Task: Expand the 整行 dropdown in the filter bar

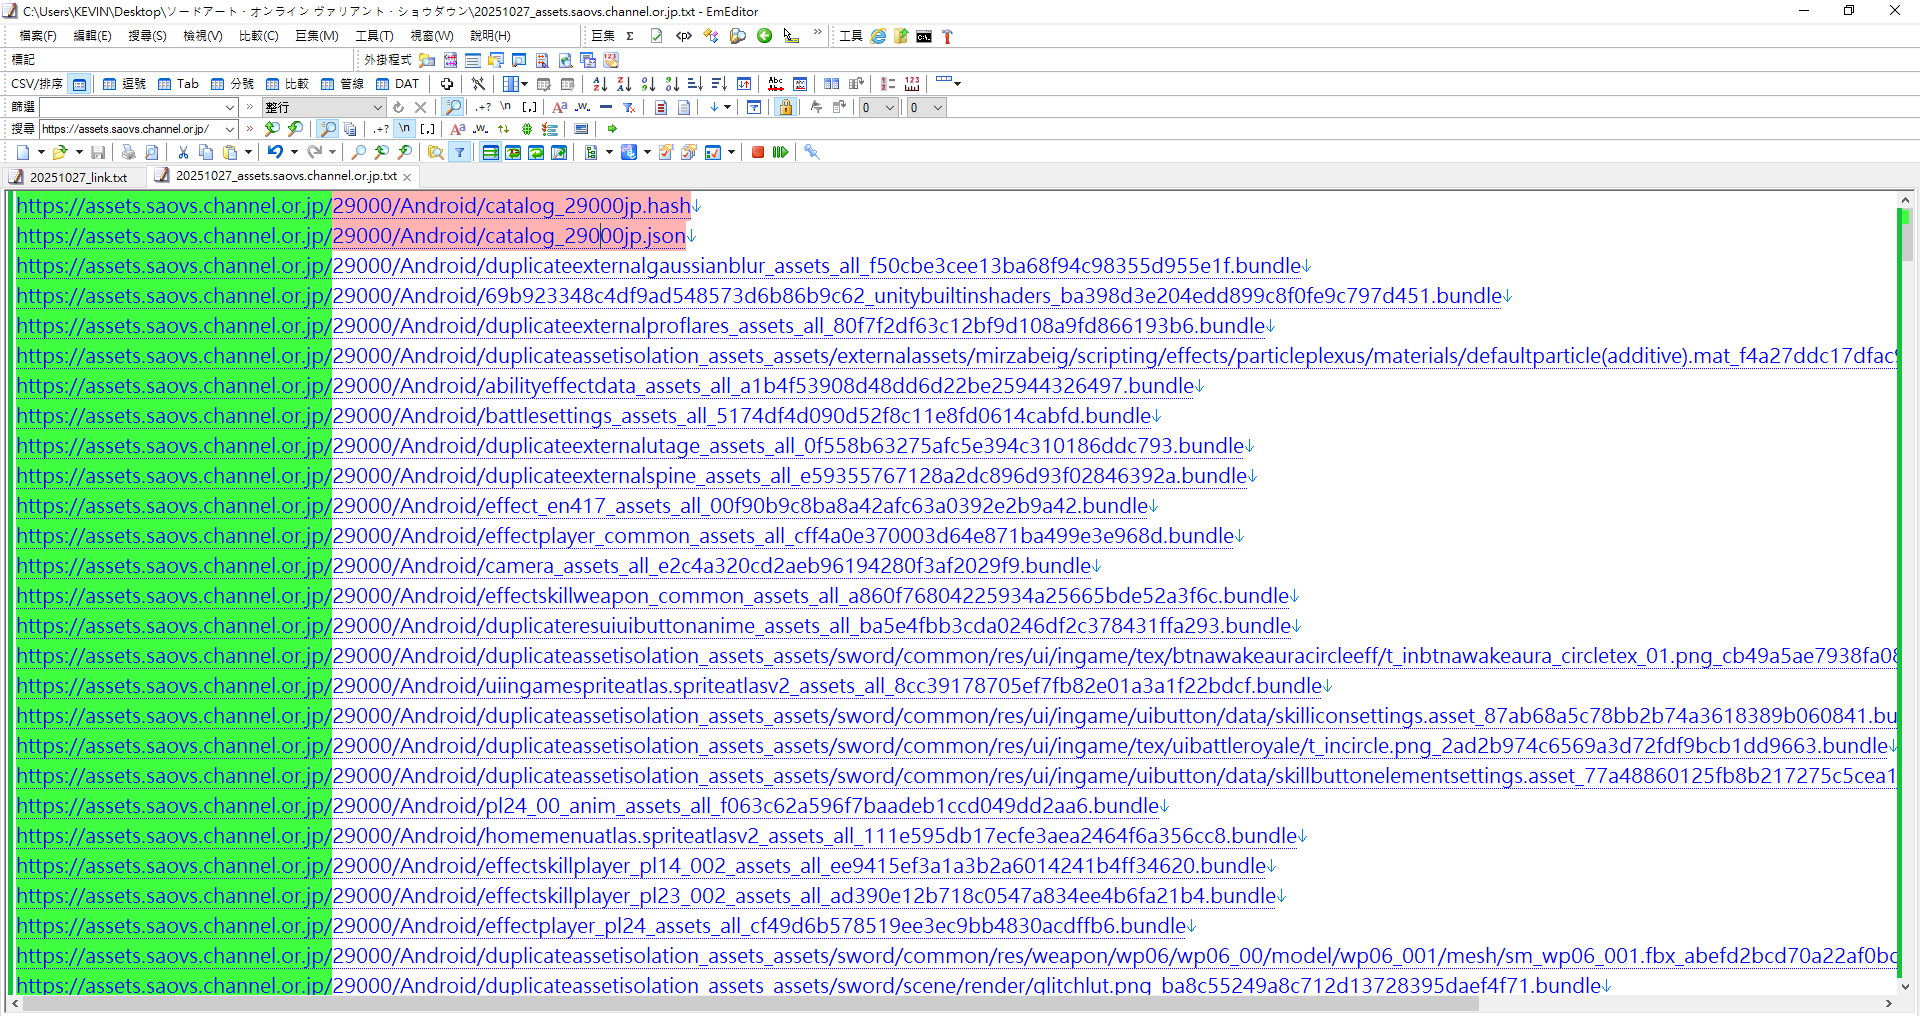Action: tap(377, 107)
